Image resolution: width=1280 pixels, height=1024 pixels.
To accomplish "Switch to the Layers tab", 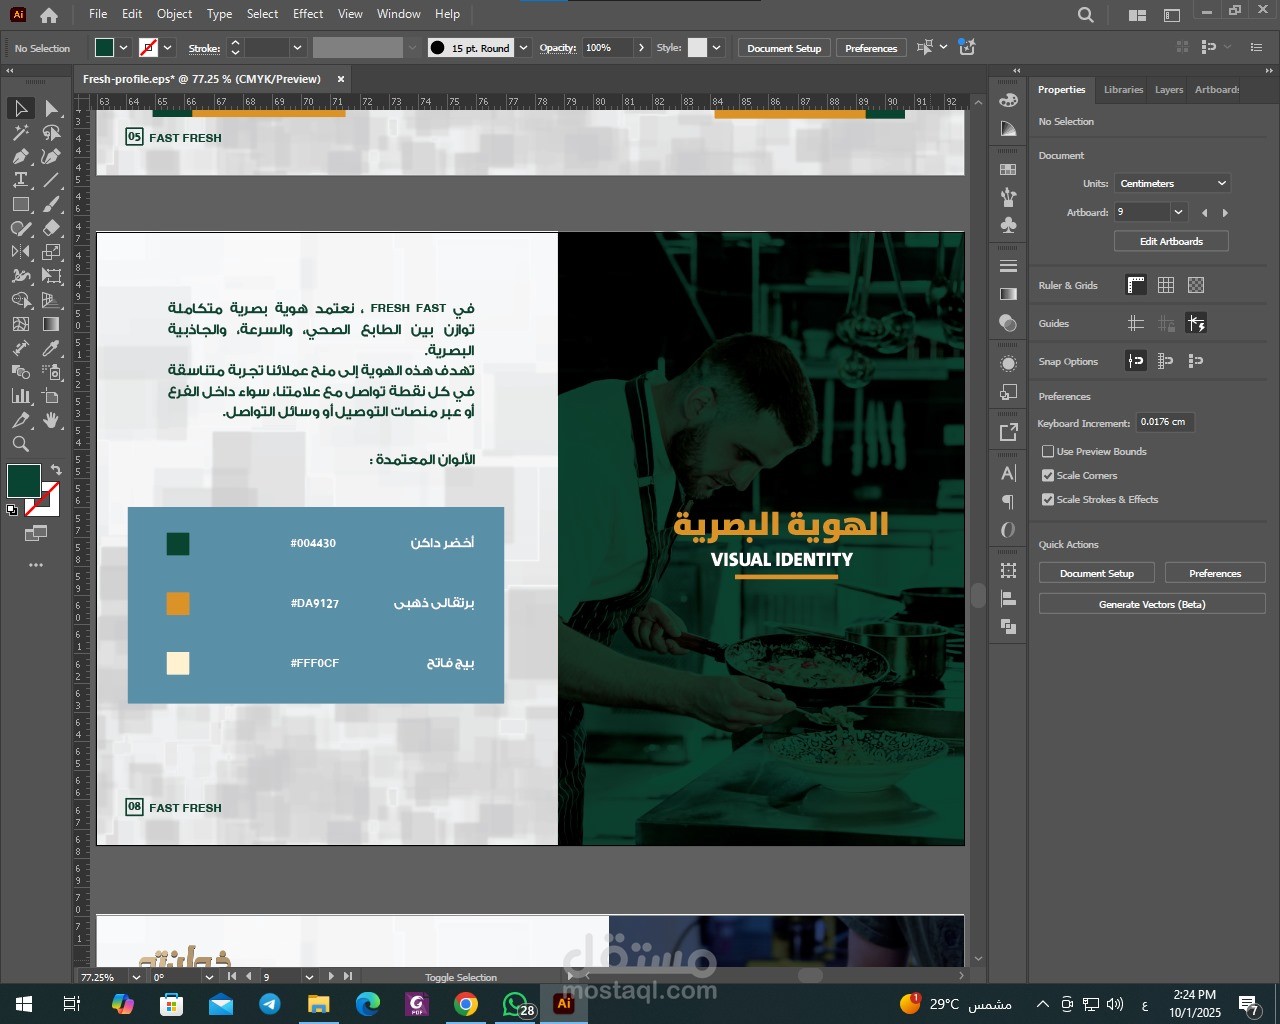I will tap(1168, 90).
